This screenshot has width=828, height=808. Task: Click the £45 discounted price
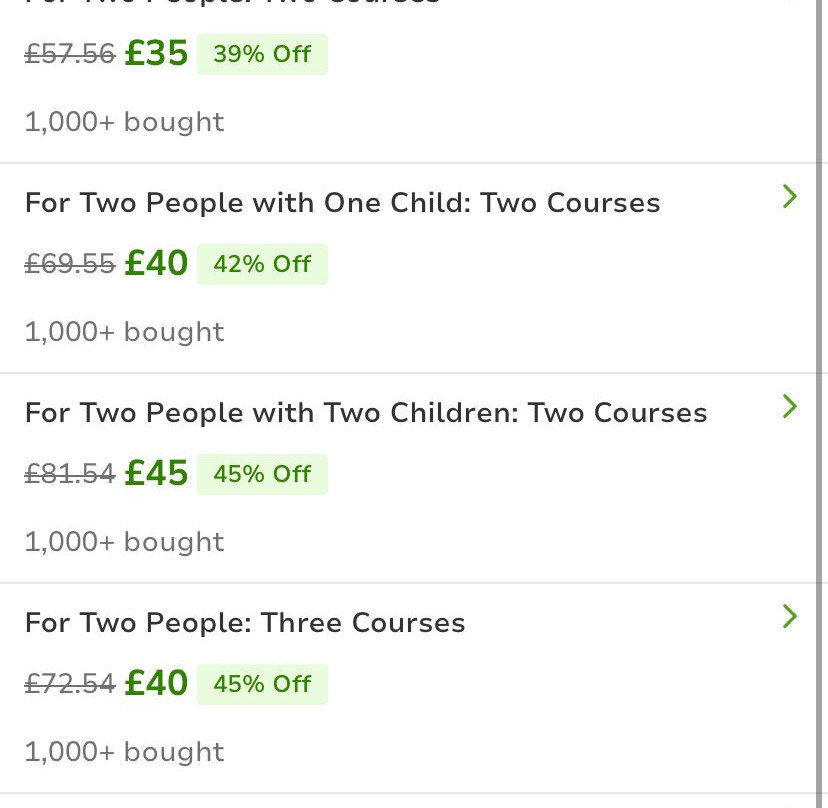point(156,474)
